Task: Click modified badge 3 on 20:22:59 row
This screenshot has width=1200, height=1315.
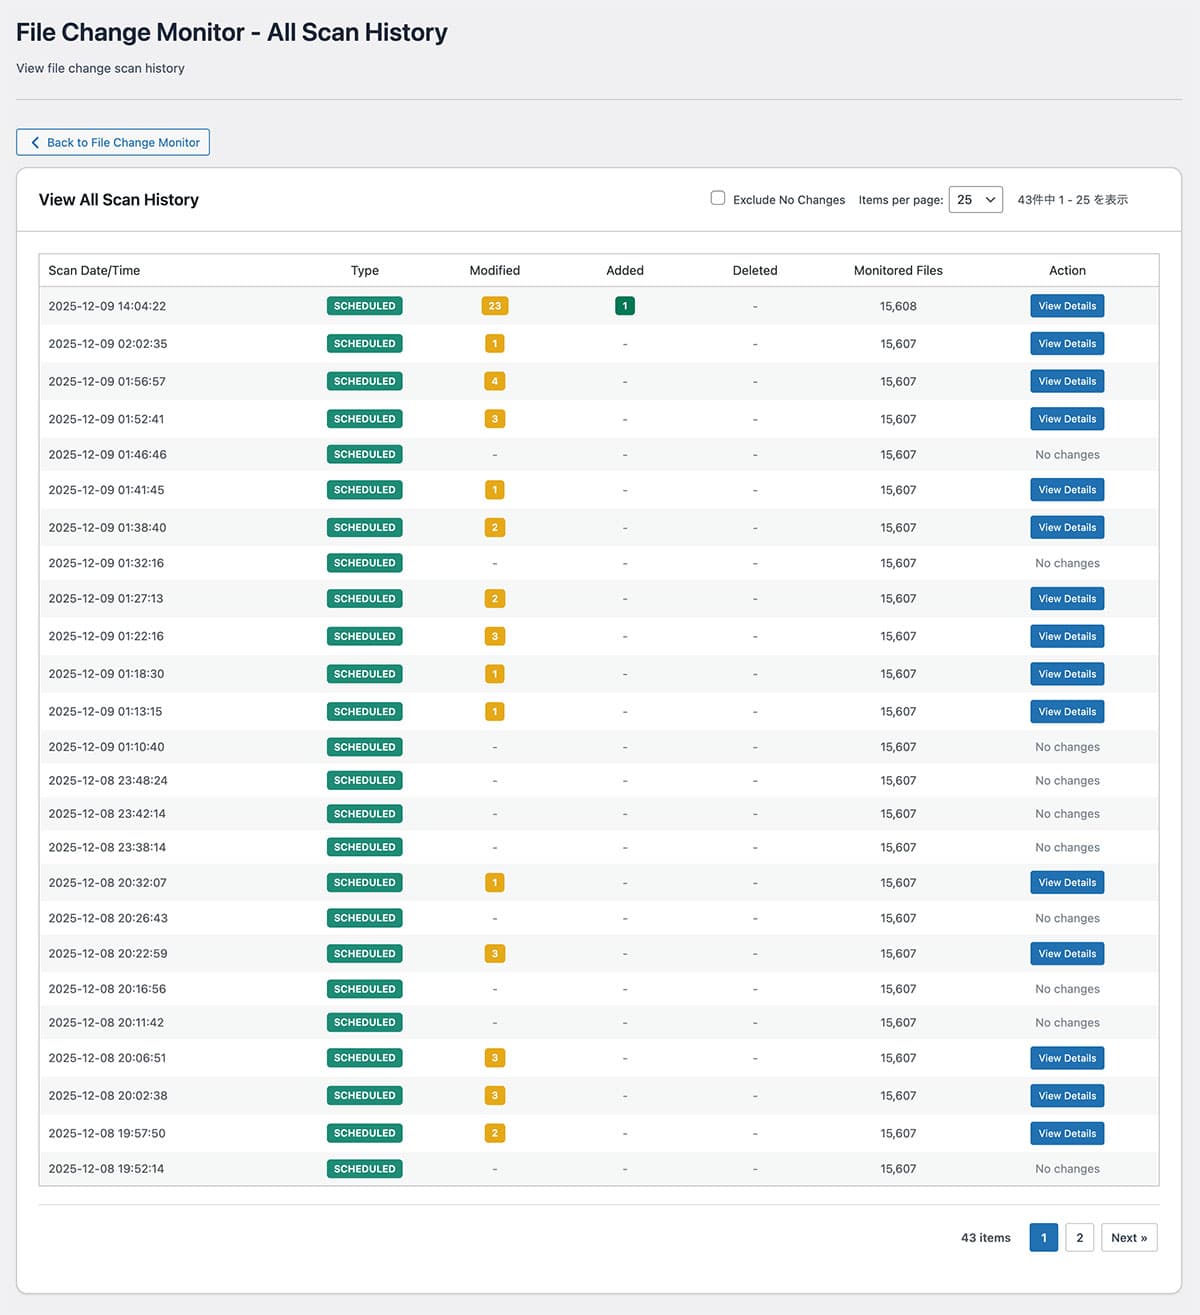Action: 494,954
